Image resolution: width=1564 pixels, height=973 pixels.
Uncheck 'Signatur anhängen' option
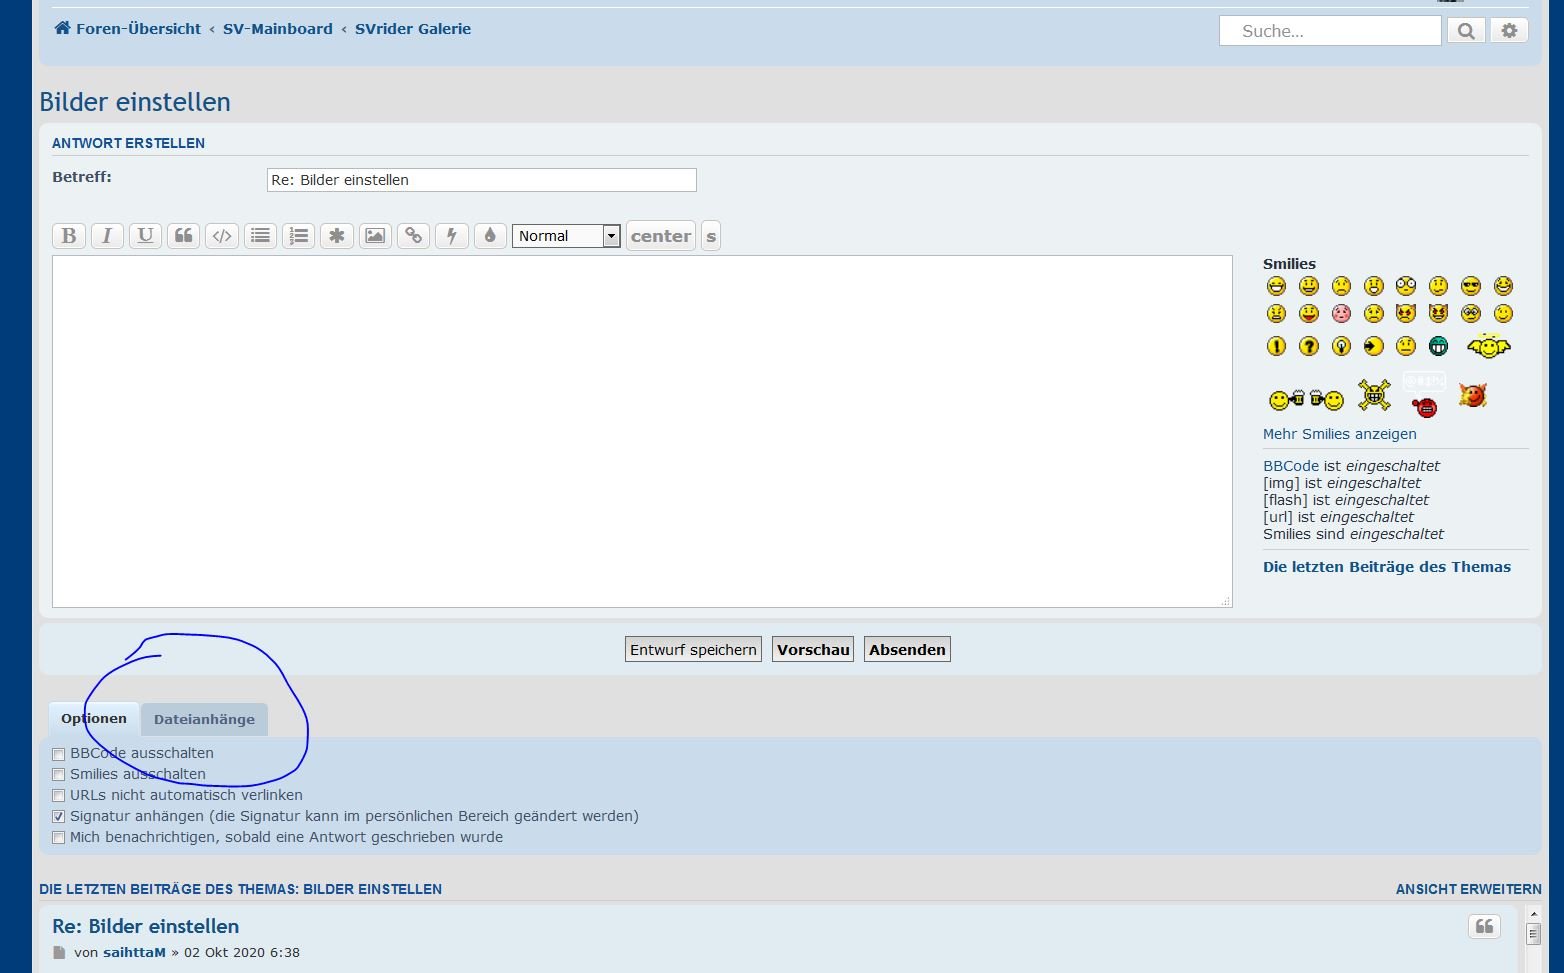(x=59, y=817)
